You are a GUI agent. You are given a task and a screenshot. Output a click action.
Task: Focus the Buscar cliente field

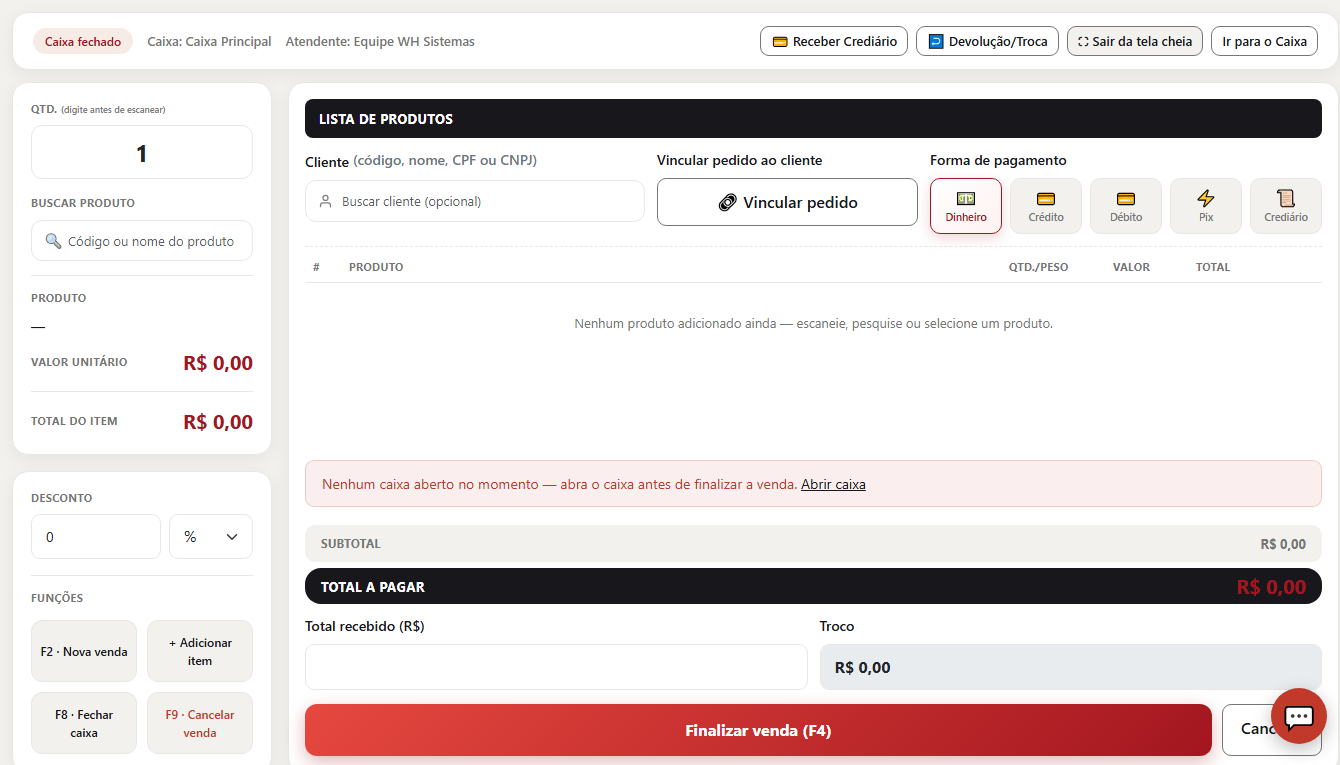(475, 201)
